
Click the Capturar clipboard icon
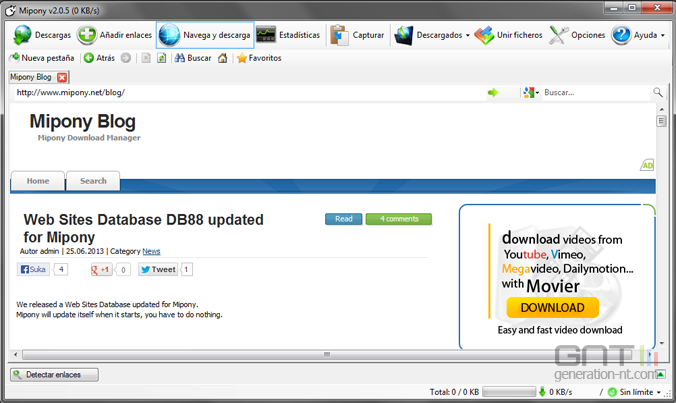(x=357, y=35)
